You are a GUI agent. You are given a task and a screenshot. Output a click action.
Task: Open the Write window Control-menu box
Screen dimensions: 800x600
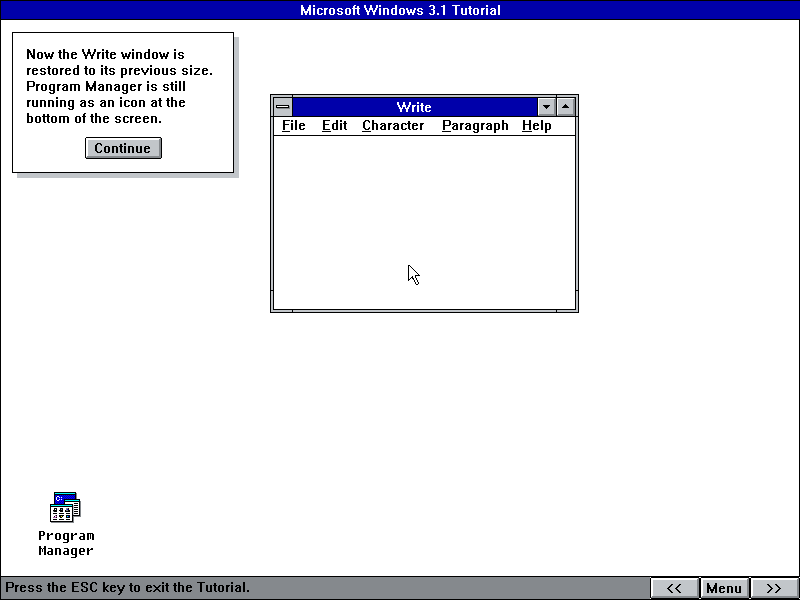pyautogui.click(x=283, y=107)
